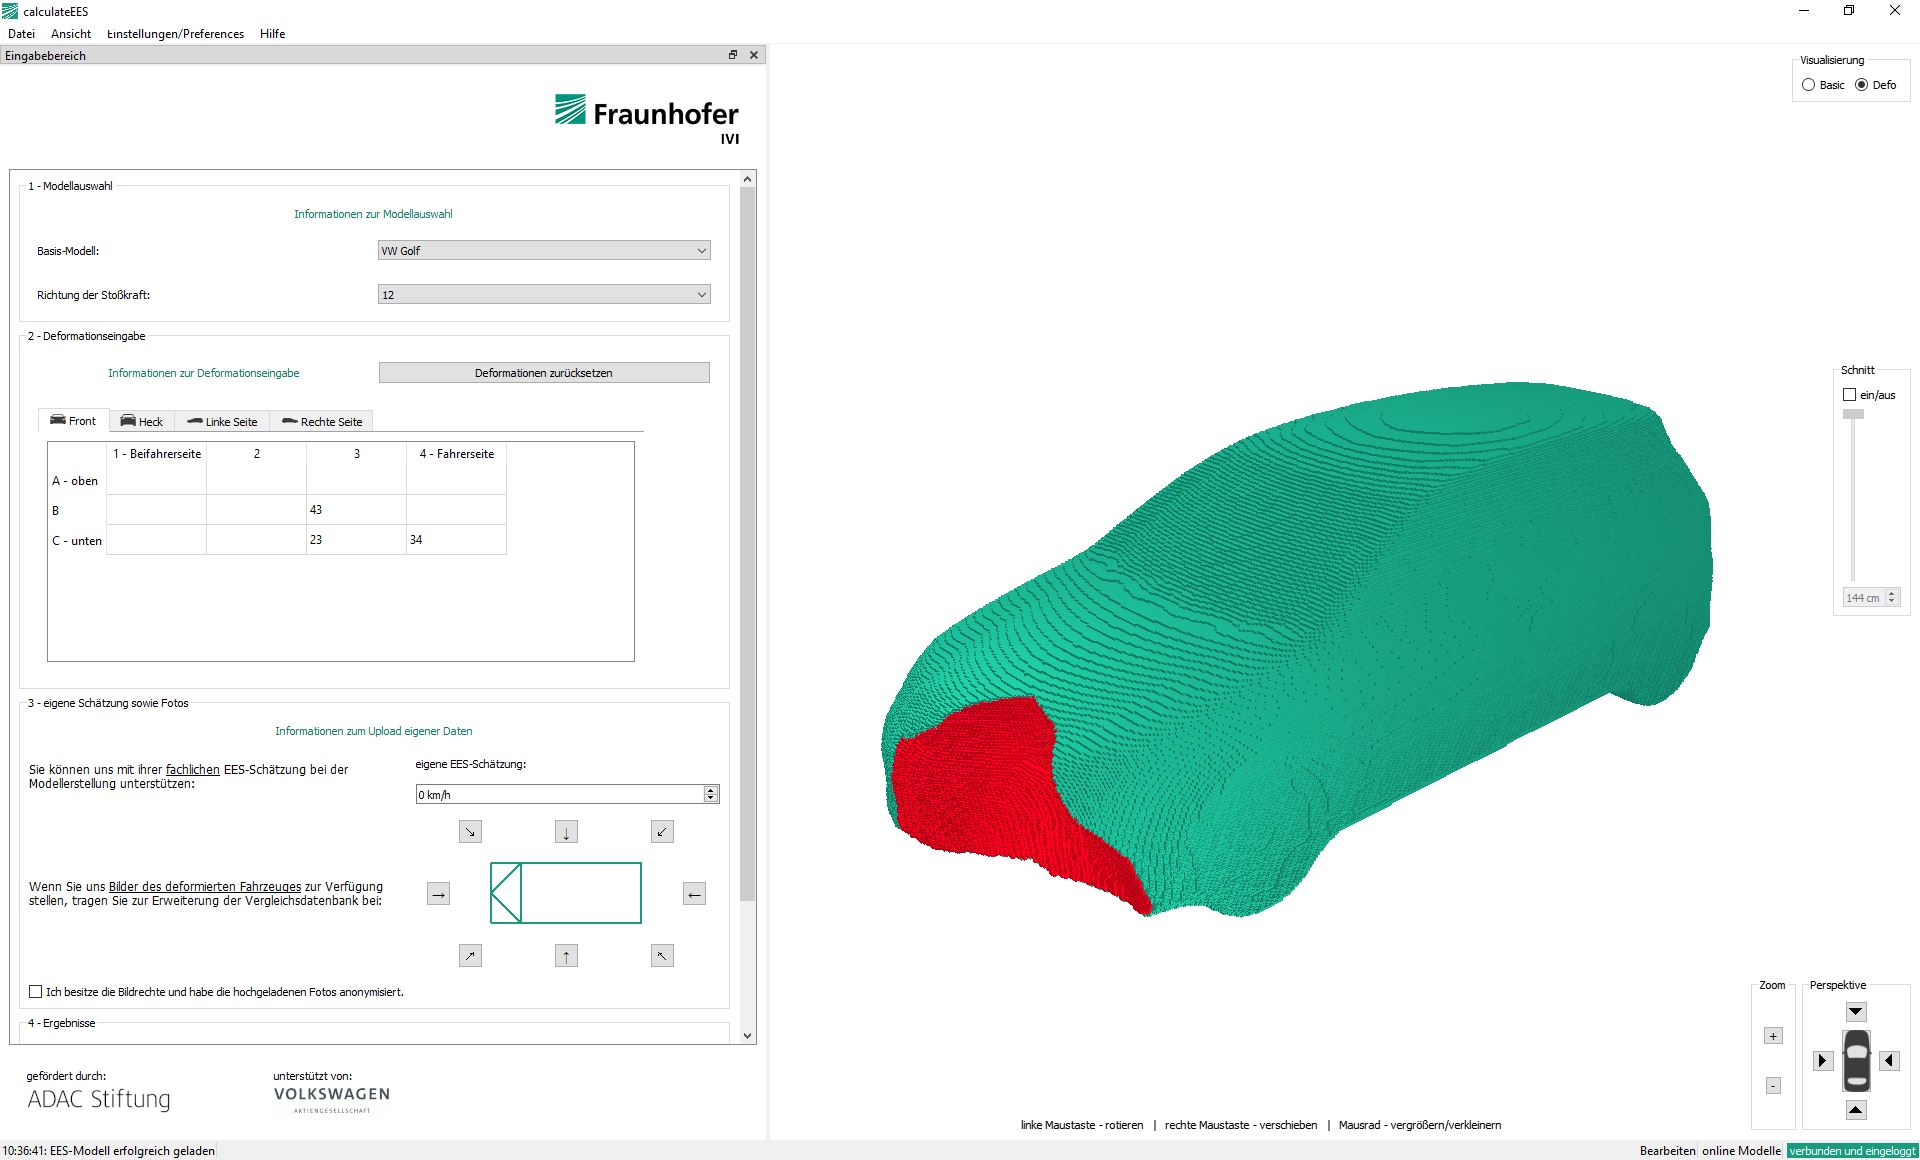Screen dimensions: 1920x1160
Task: Click the up arrow photo upload button
Action: click(x=566, y=955)
